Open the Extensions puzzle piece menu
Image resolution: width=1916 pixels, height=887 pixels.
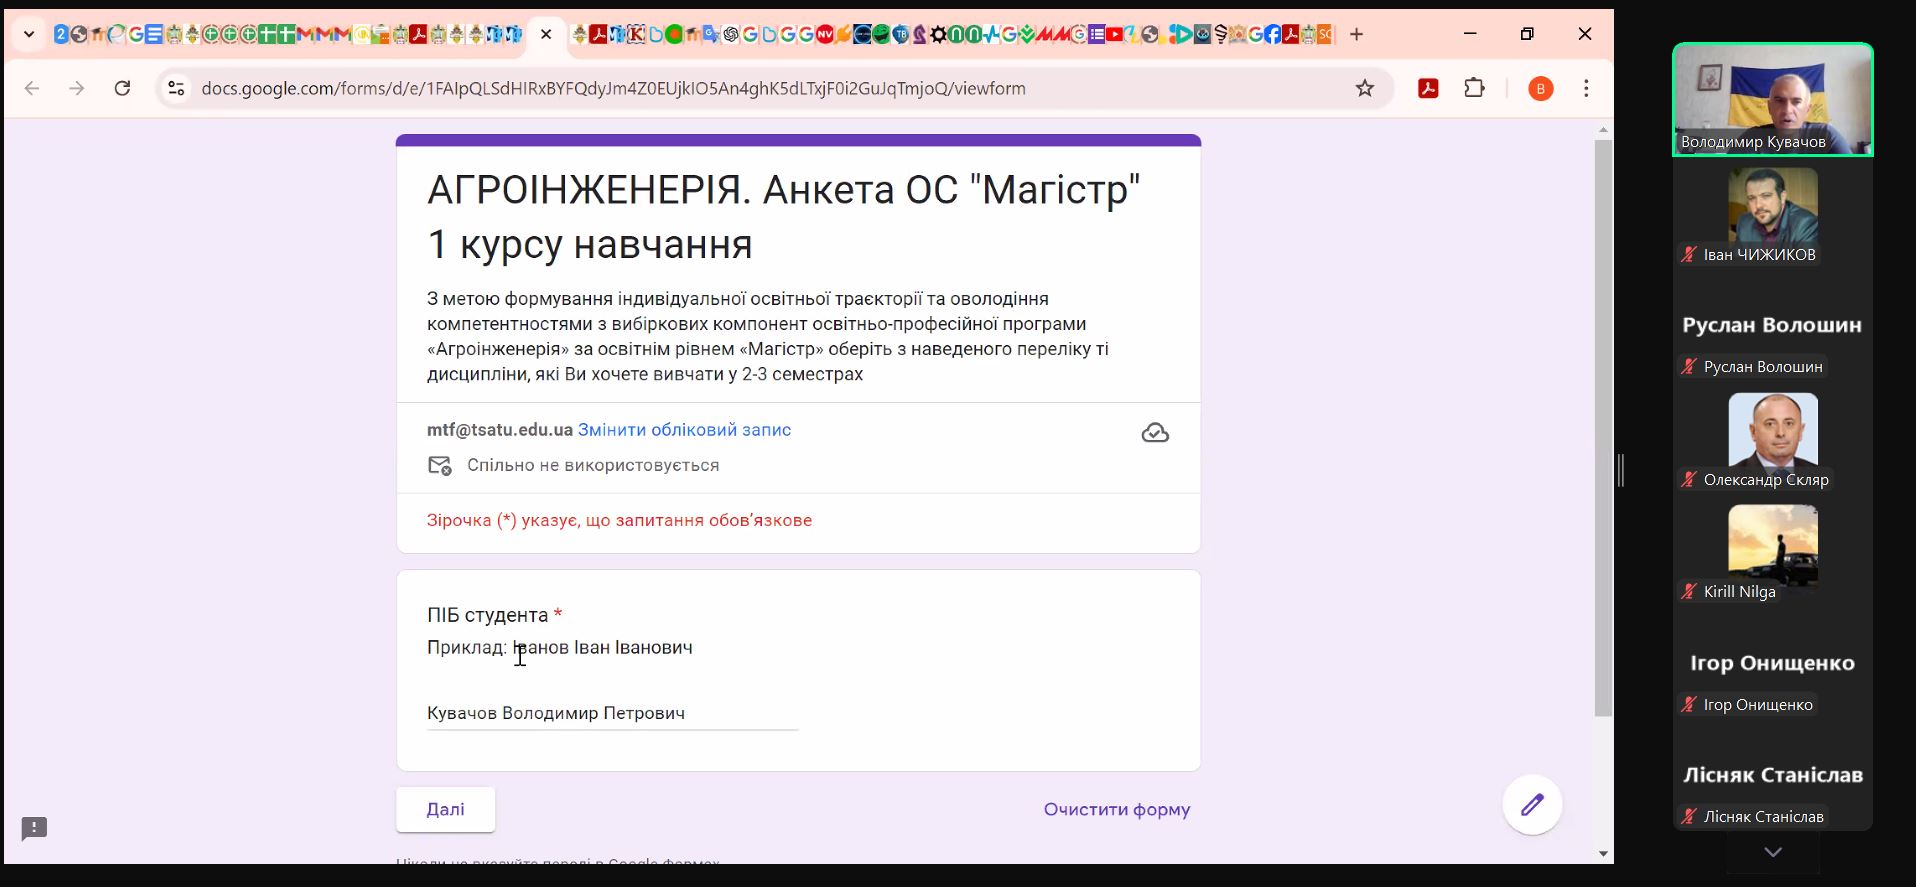click(x=1474, y=88)
